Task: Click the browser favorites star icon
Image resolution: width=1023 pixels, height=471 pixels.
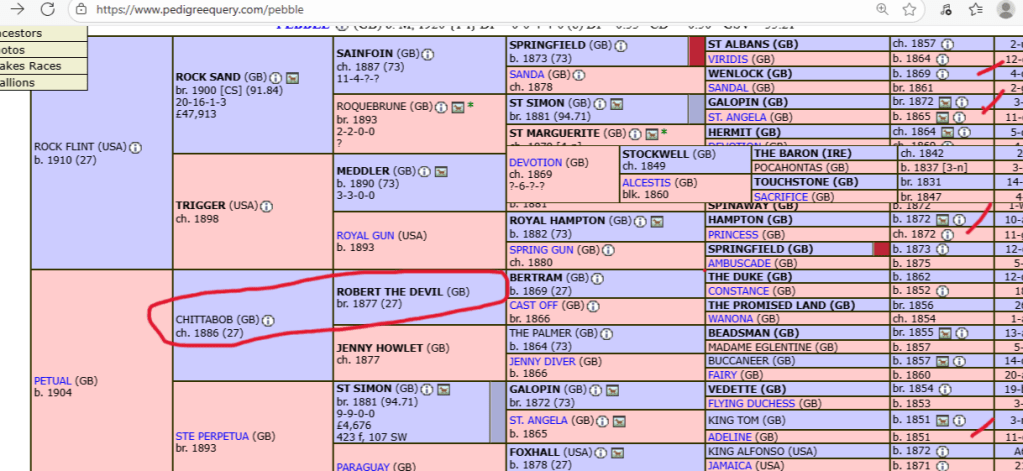Action: tap(909, 9)
